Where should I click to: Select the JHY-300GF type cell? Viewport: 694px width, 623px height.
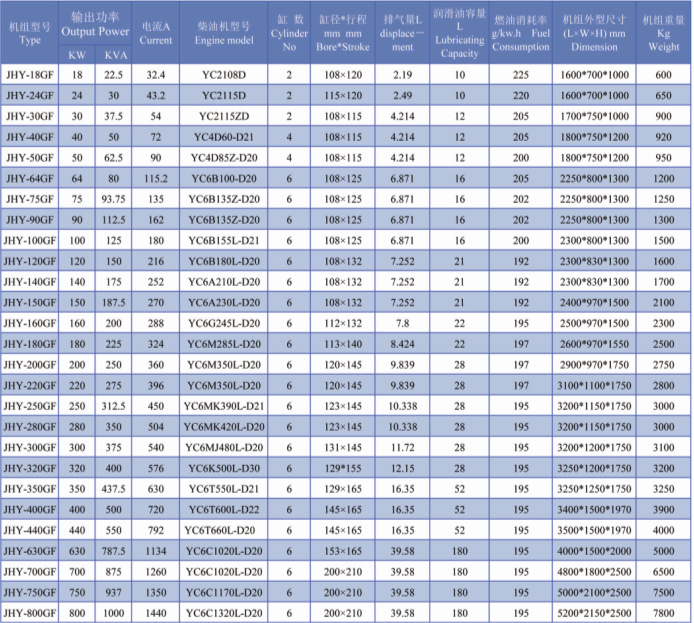(x=30, y=448)
